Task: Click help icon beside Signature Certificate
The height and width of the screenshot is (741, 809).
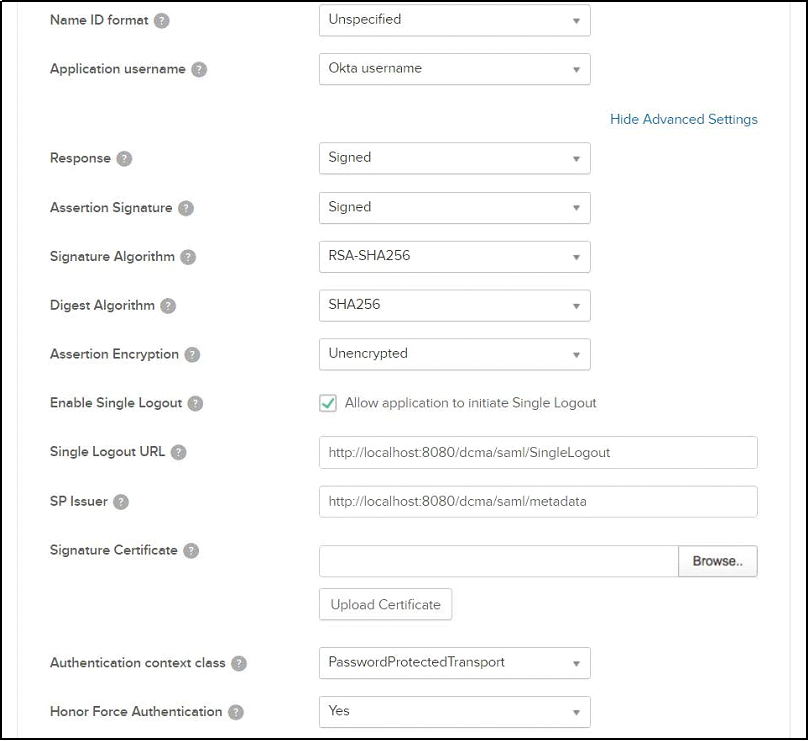Action: coord(191,551)
